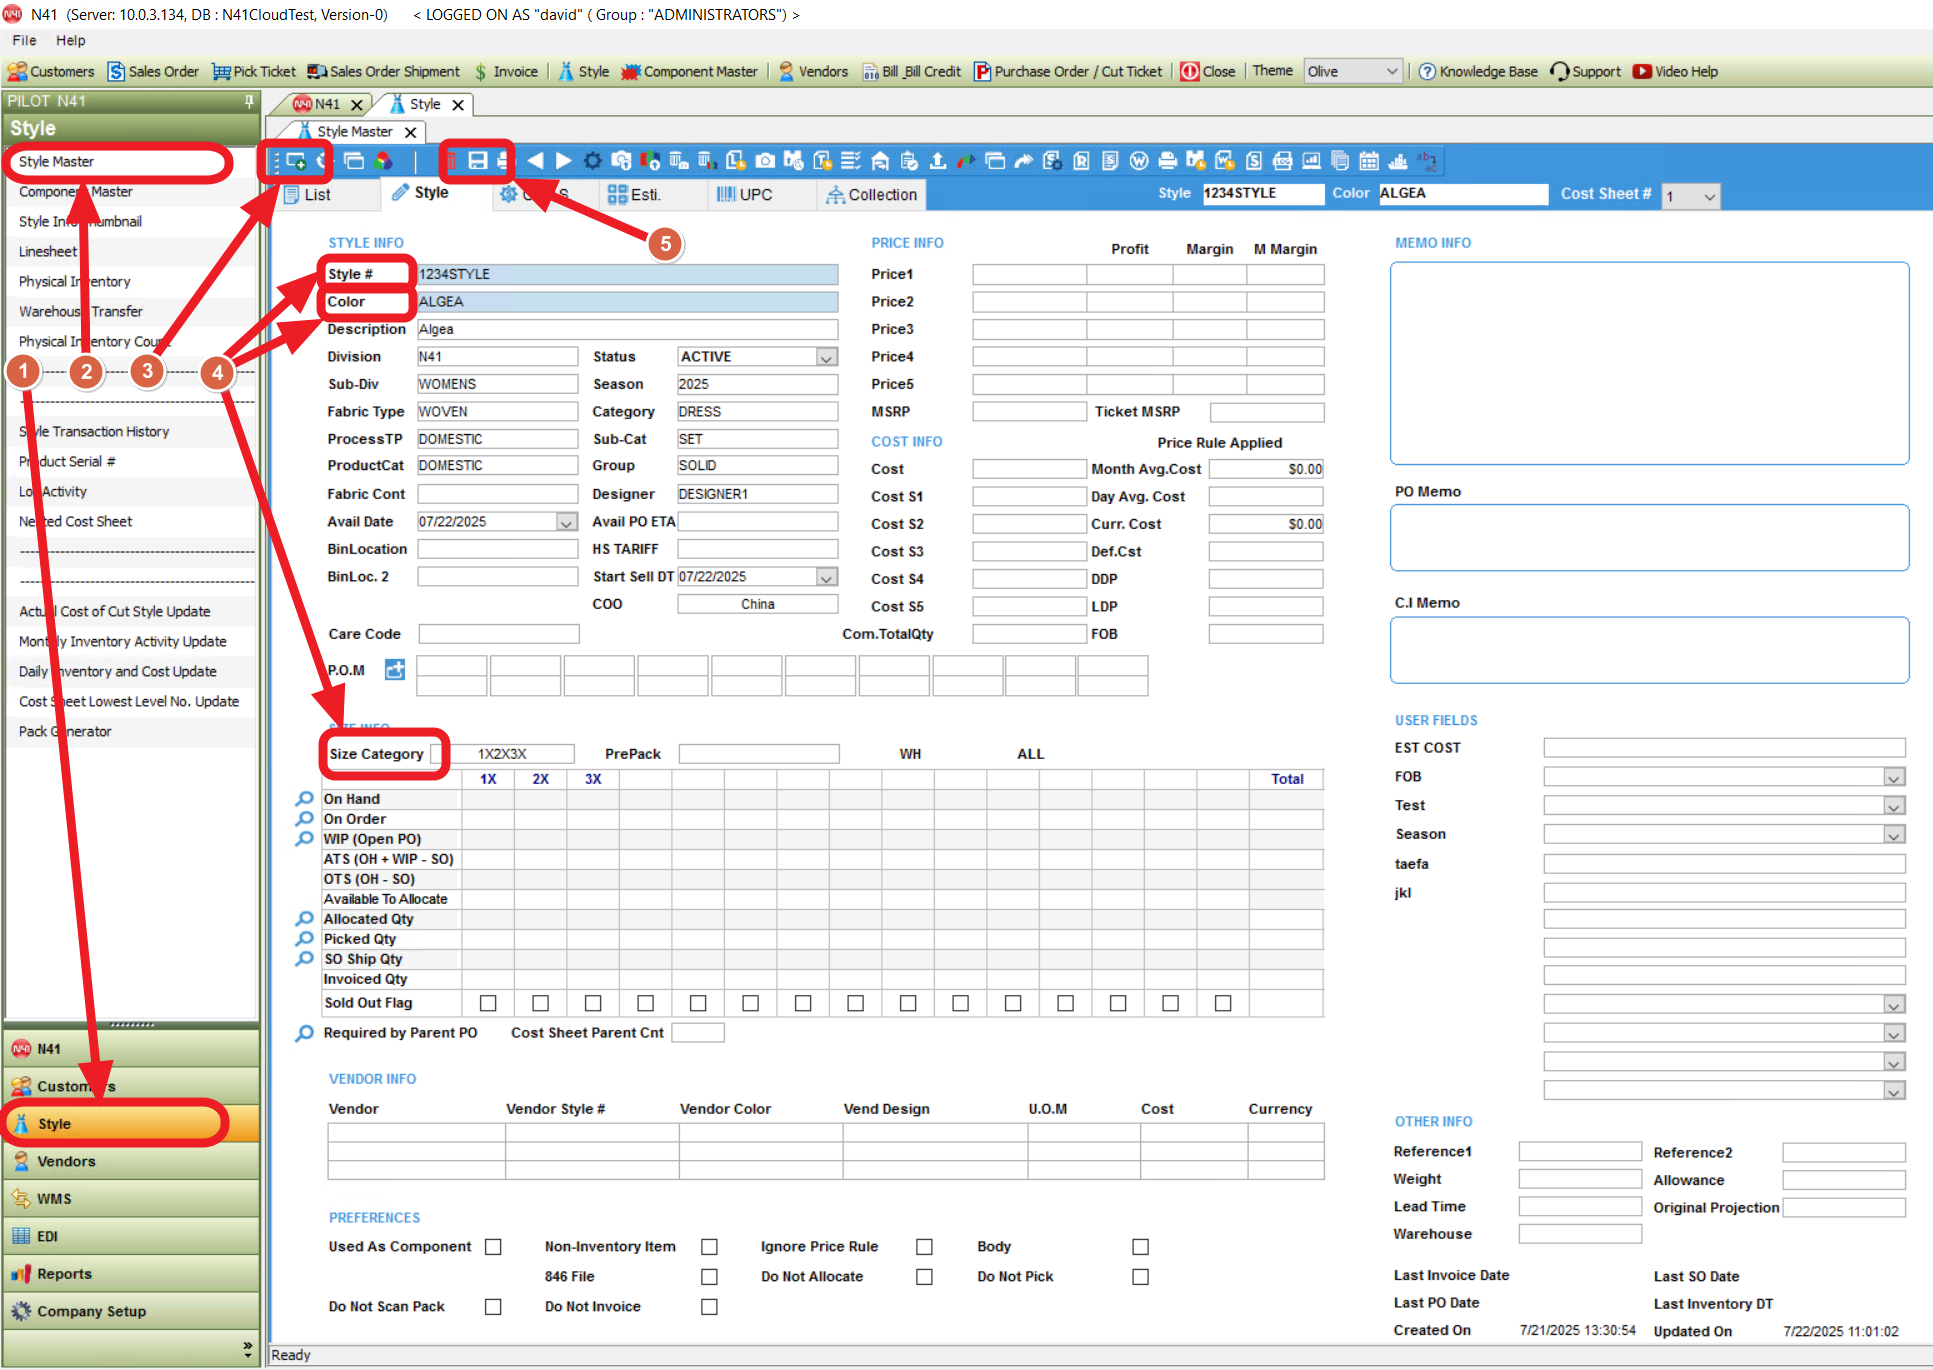The image size is (1933, 1370).
Task: Click Linesheet in the Style panel
Action: point(47,251)
